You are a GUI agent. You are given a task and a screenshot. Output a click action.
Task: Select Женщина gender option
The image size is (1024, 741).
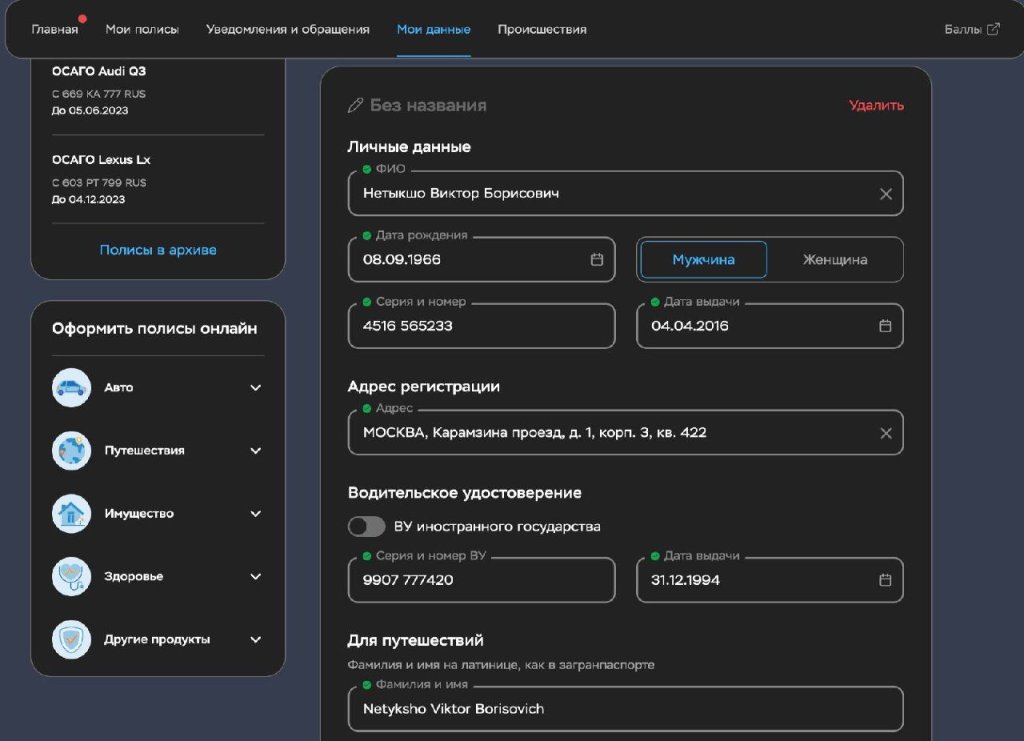(x=835, y=260)
